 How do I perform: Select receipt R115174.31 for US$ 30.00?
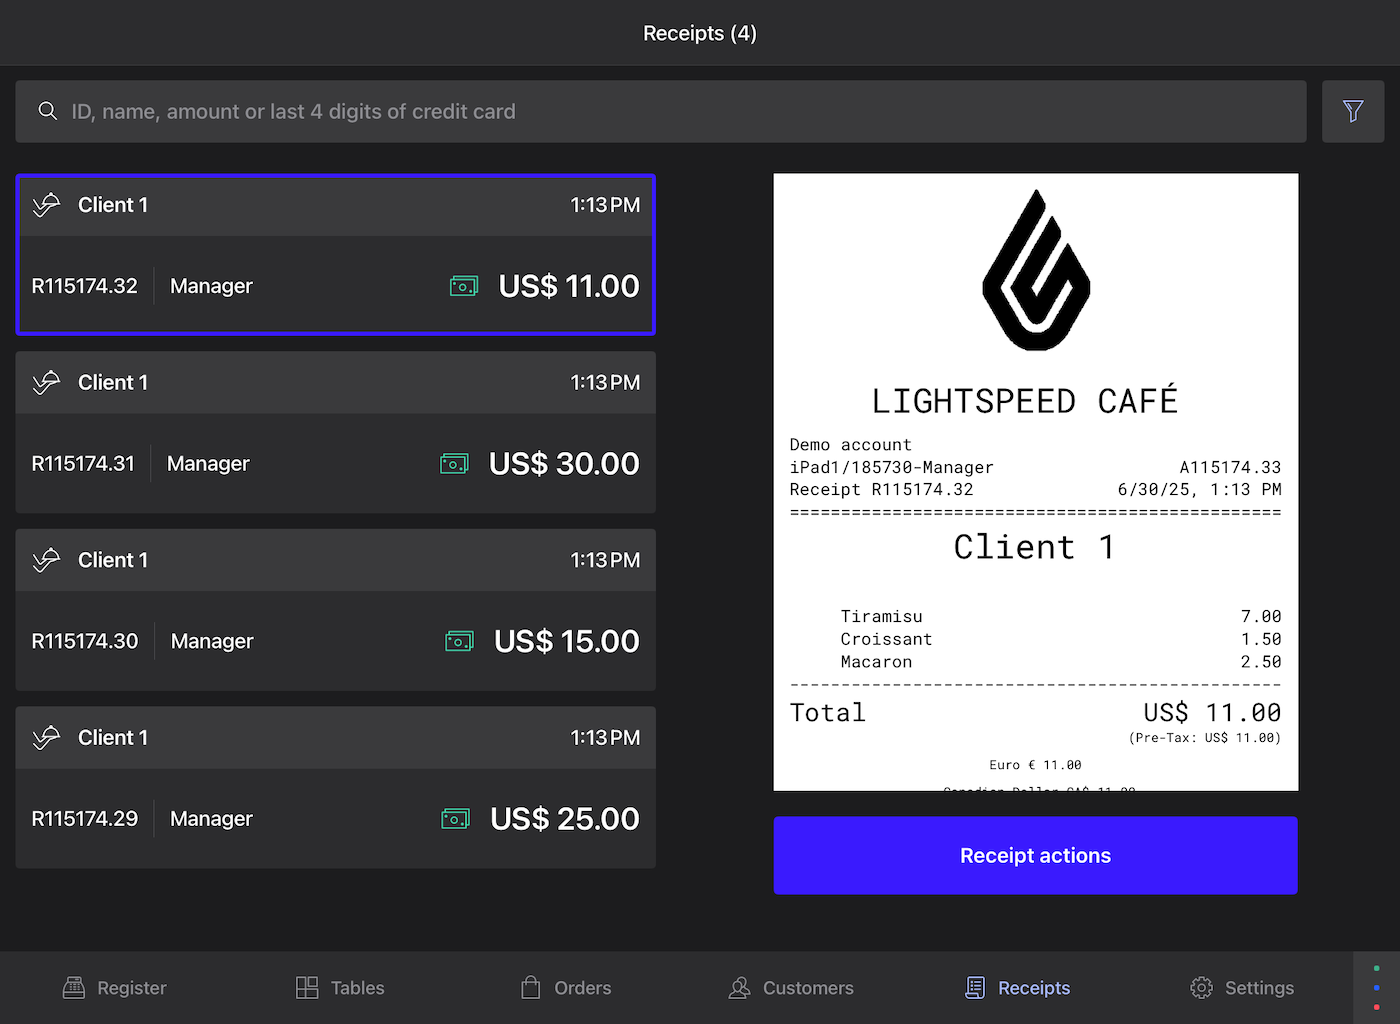click(x=335, y=432)
